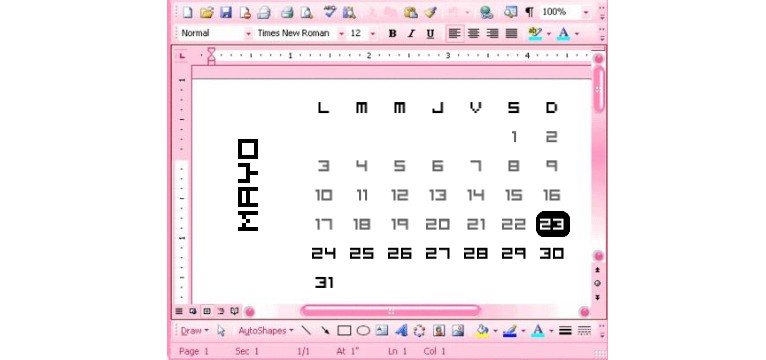The image size is (766, 360).
Task: Click the formatting toolbar font color A
Action: point(564,33)
